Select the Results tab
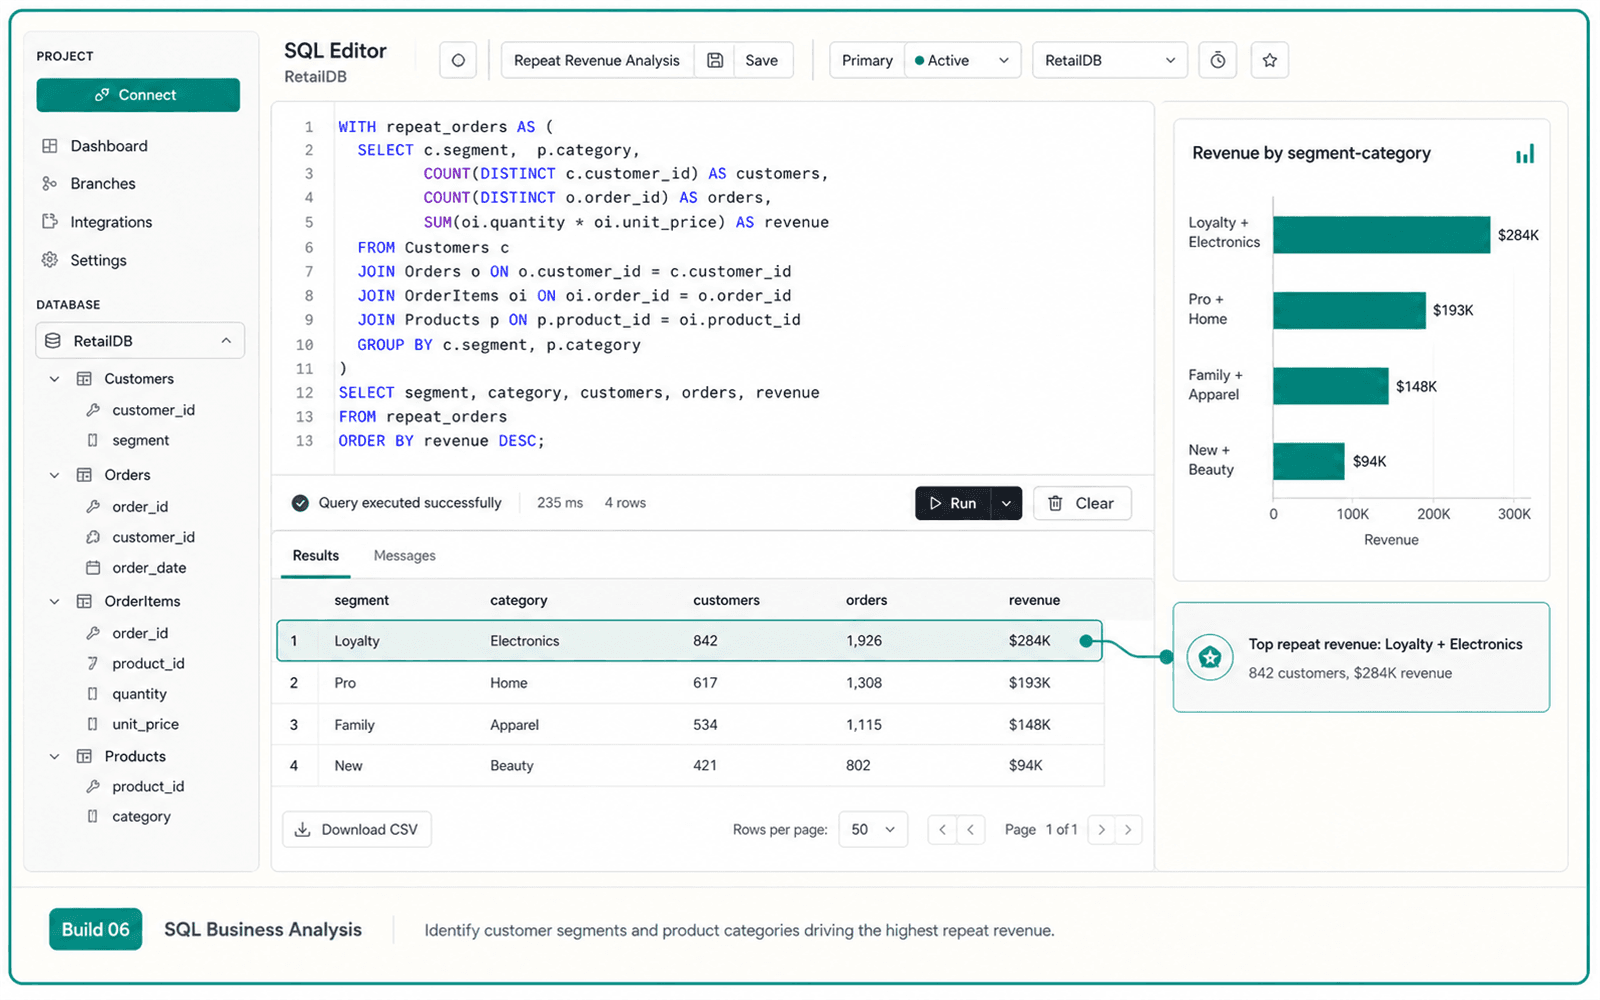This screenshot has width=1600, height=1000. pyautogui.click(x=316, y=556)
